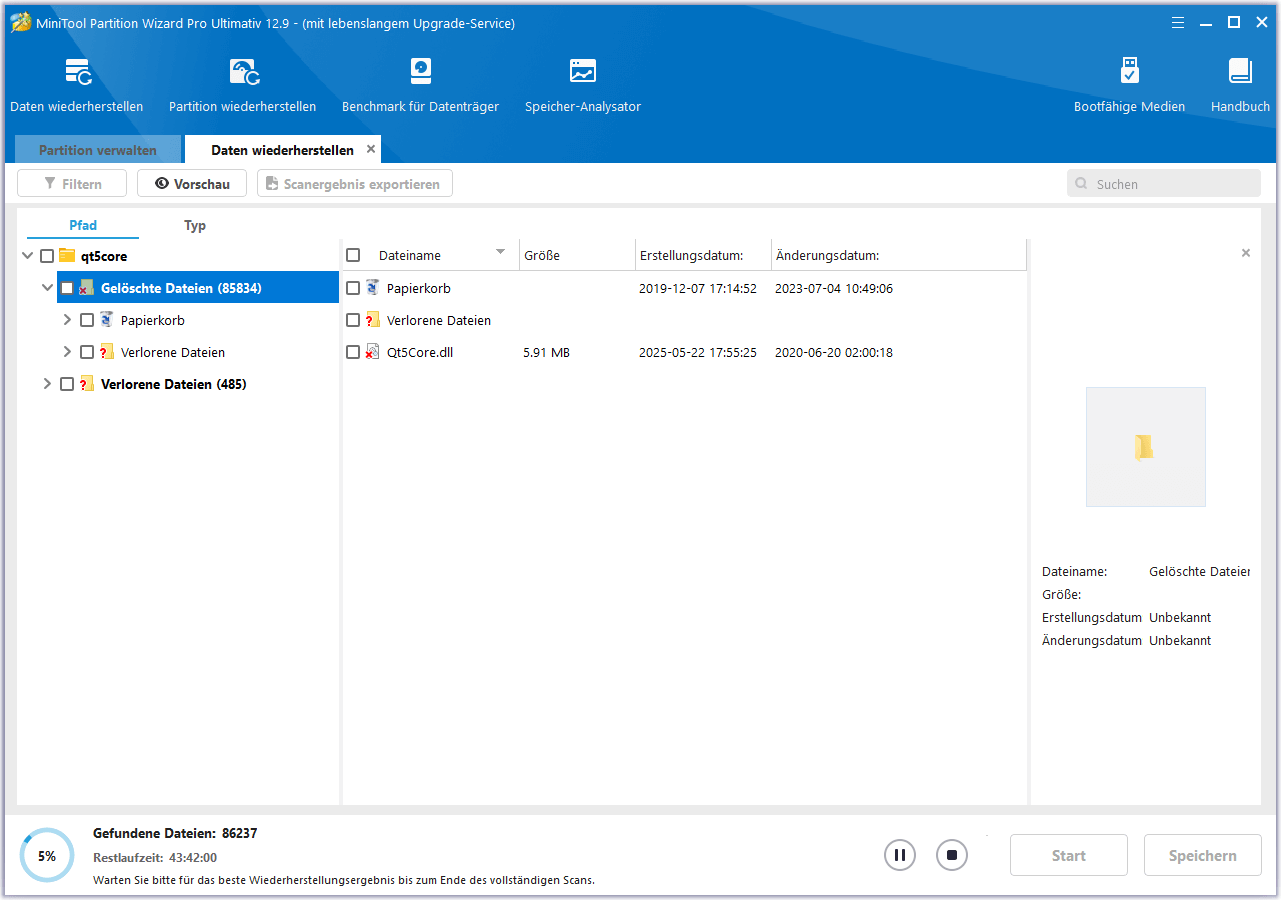The height and width of the screenshot is (900, 1281).
Task: Open Partition wiederherstellen tool
Action: [243, 85]
